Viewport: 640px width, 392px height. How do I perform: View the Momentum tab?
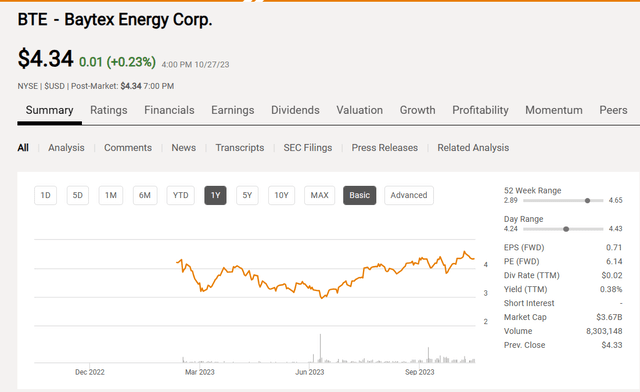coord(554,110)
